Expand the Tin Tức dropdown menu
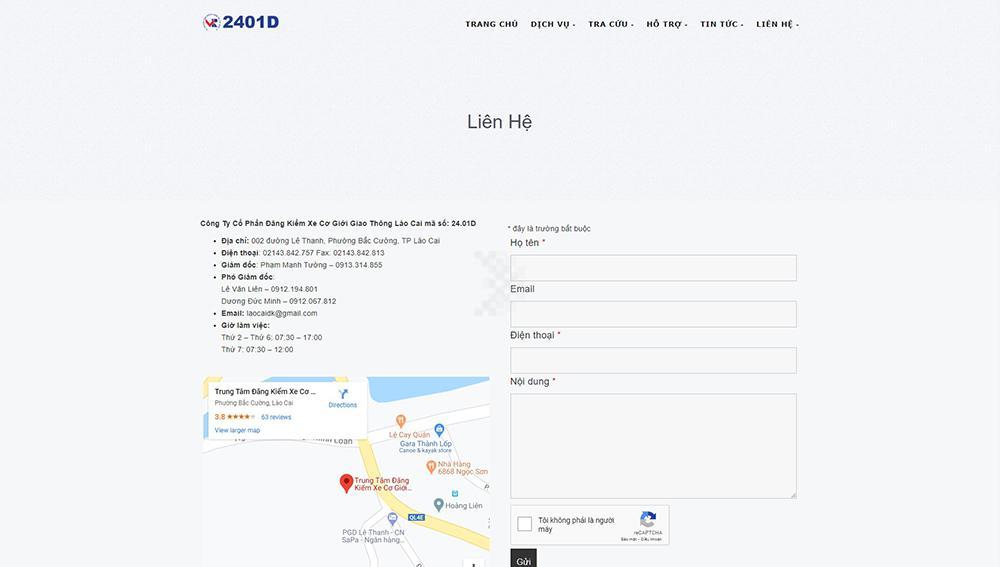Viewport: 1000px width, 567px height. (x=721, y=24)
